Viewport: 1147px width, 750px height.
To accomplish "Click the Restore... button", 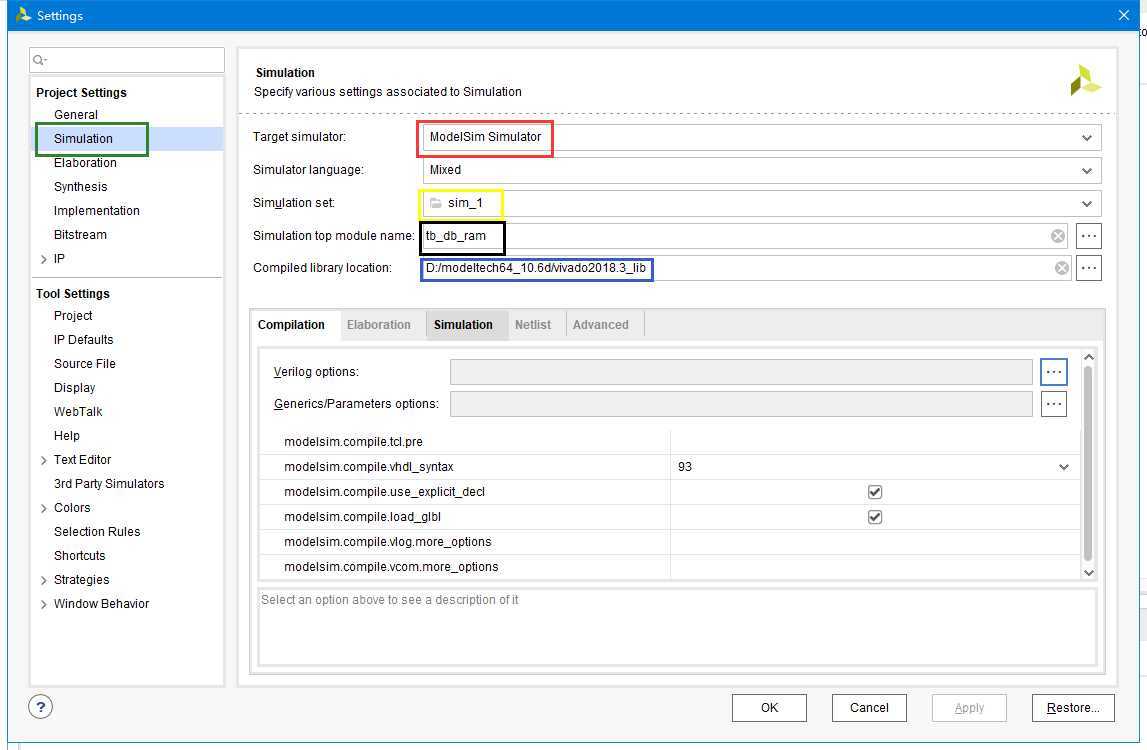I will tap(1073, 708).
